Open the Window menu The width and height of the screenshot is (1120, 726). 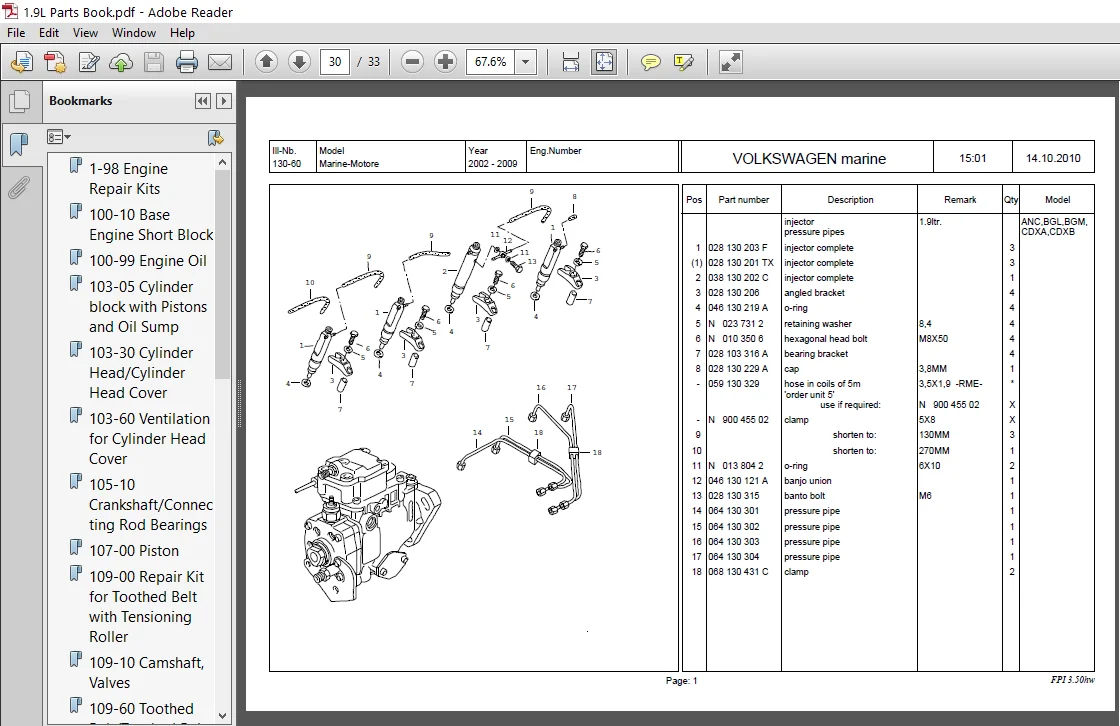(x=134, y=33)
